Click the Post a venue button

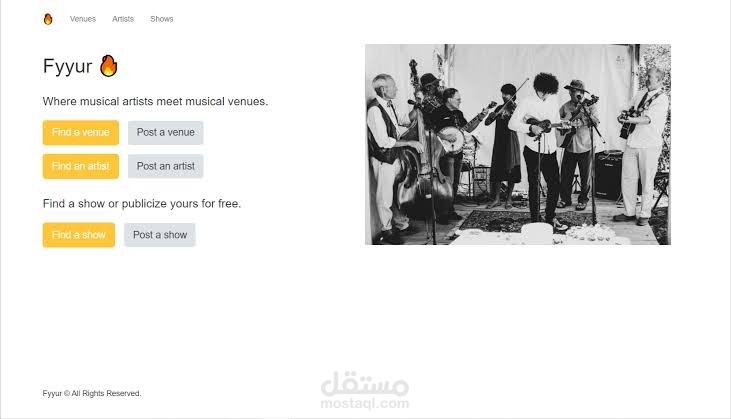click(x=166, y=132)
